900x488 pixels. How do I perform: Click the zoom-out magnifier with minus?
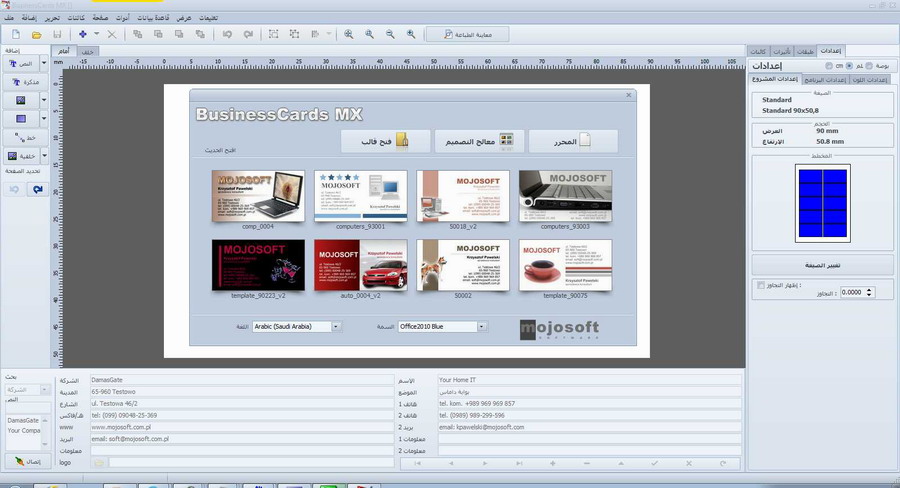click(x=390, y=34)
